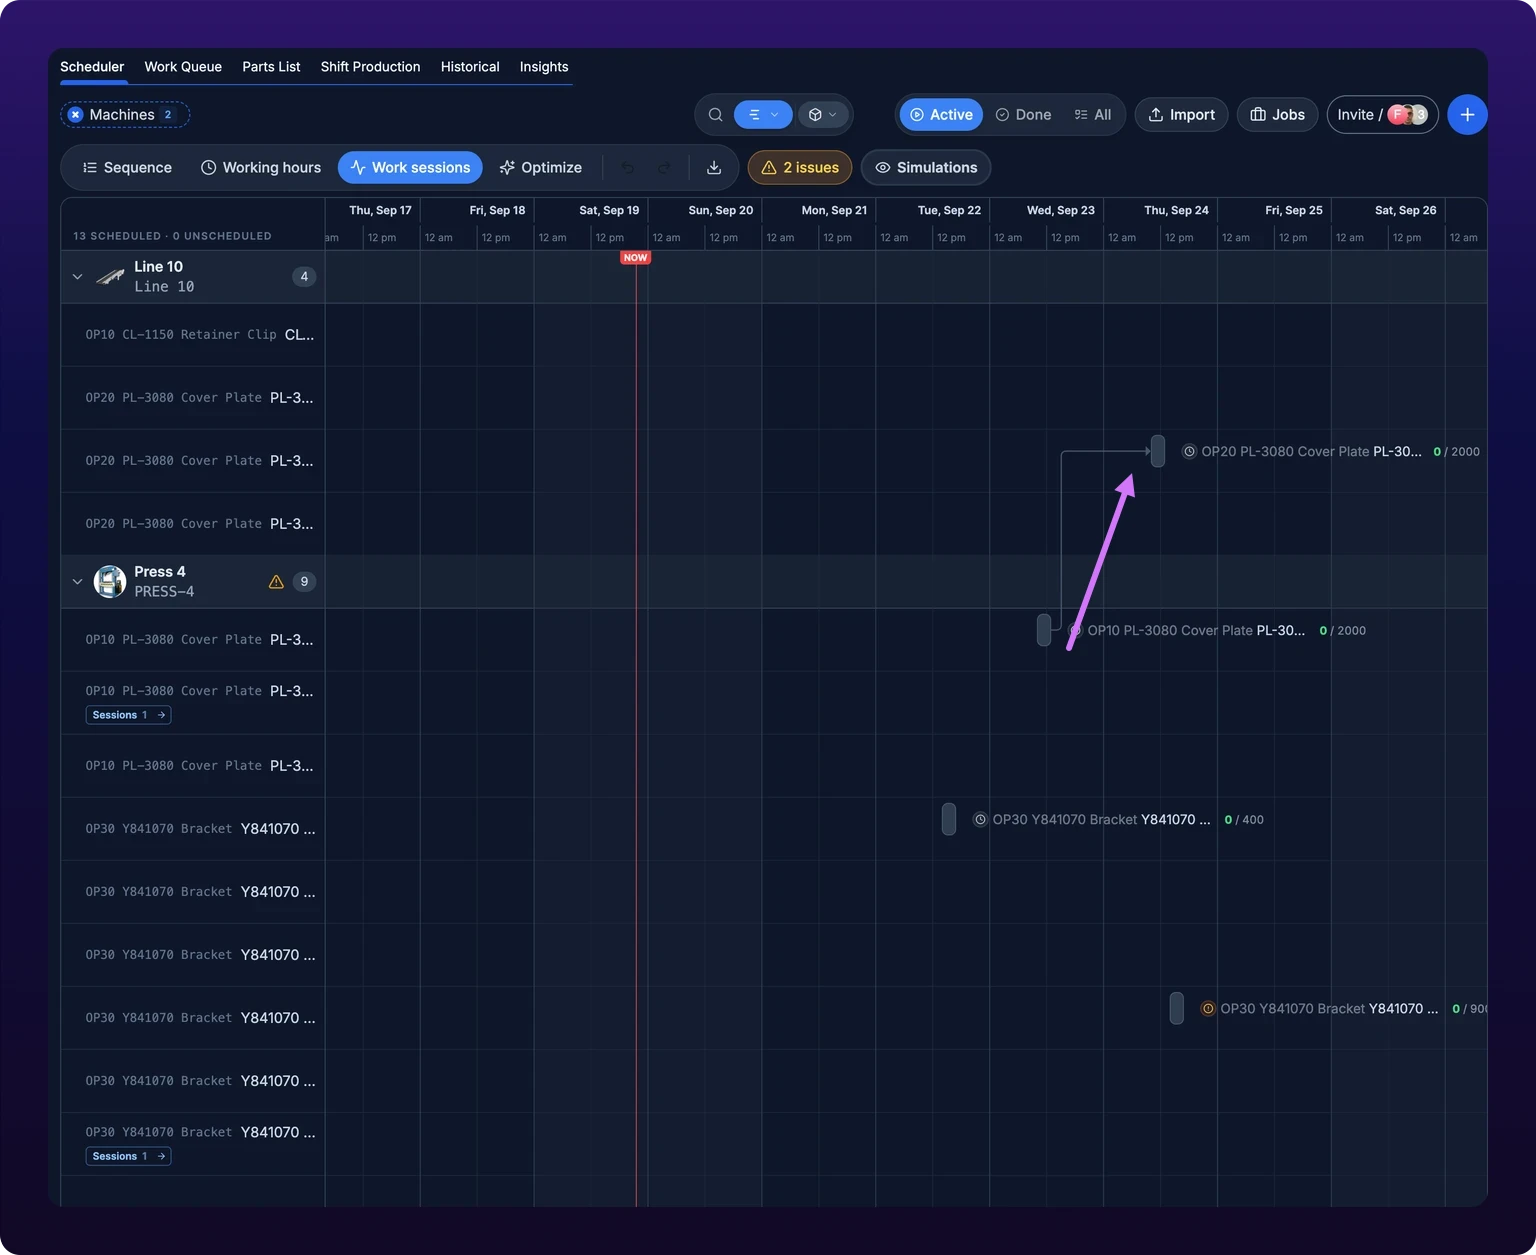Click the Press 4 warning triangle icon
Viewport: 1536px width, 1255px height.
tap(276, 582)
